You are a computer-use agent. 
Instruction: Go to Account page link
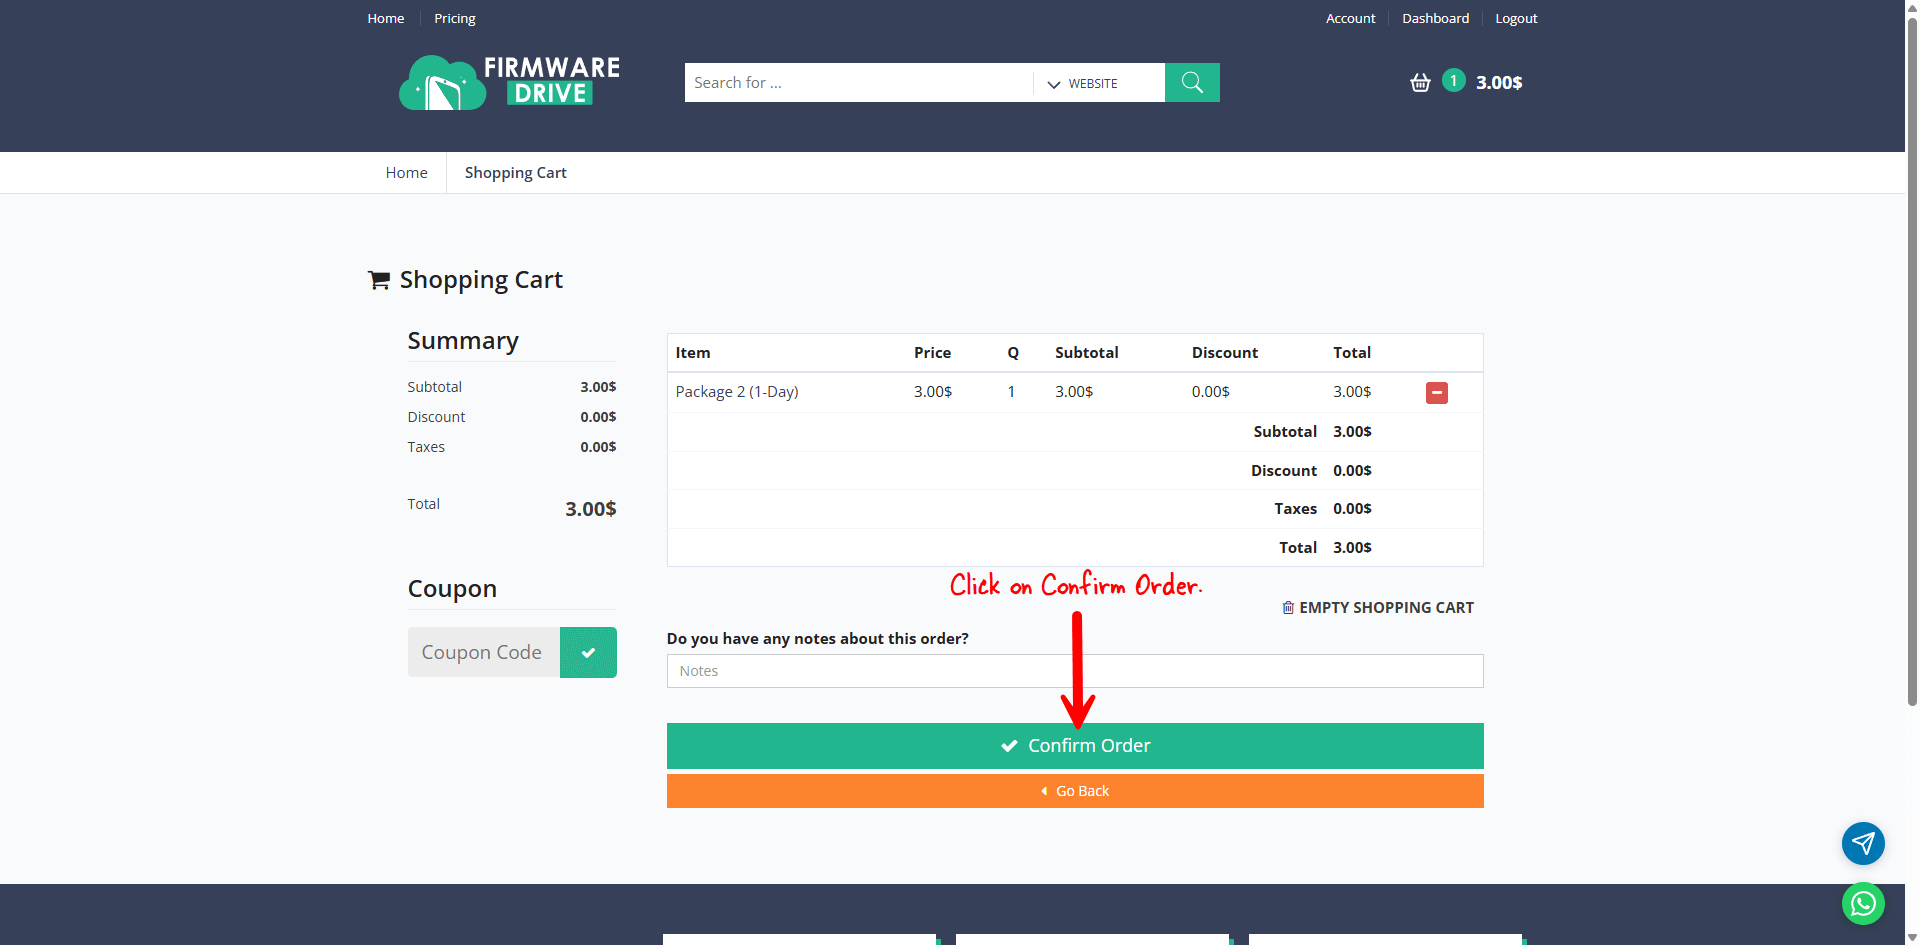[1350, 18]
